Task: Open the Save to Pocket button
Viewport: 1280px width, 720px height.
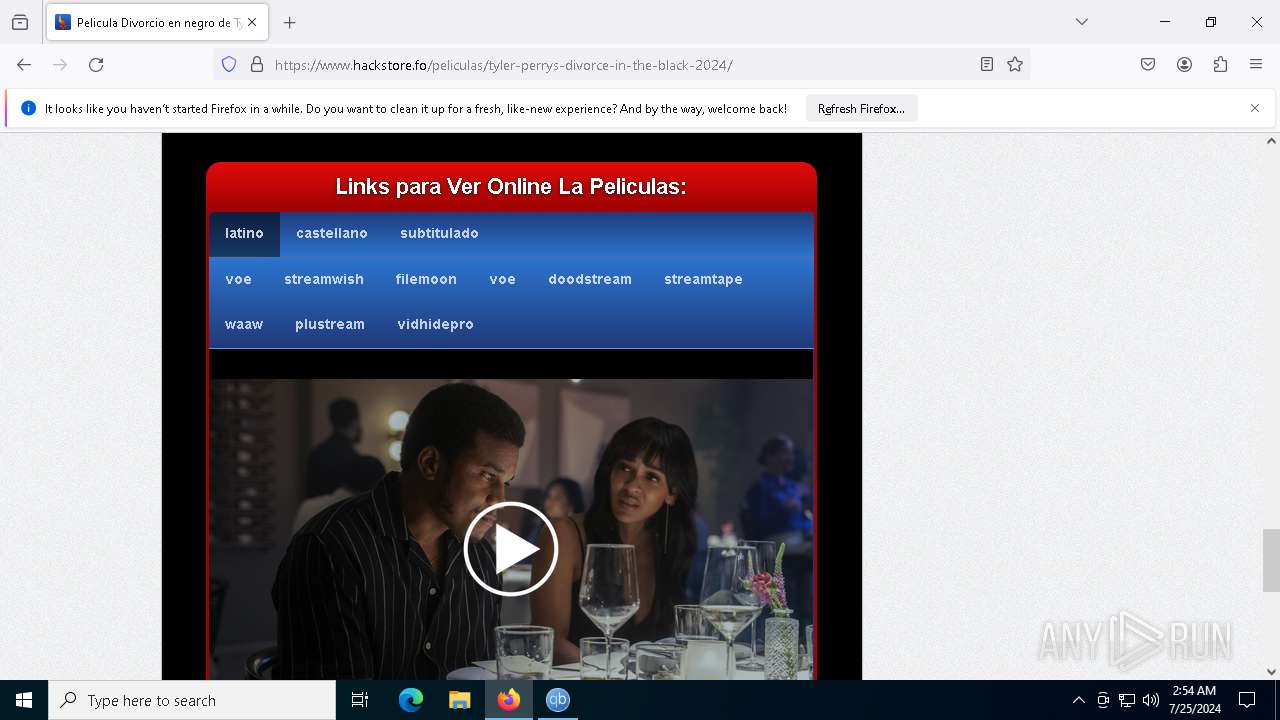Action: coord(1148,65)
